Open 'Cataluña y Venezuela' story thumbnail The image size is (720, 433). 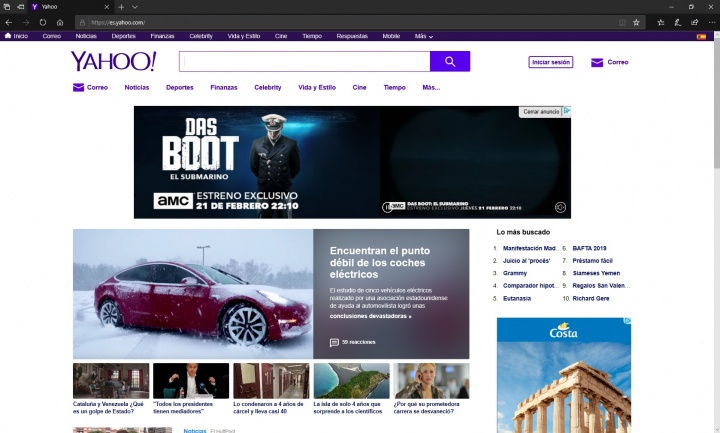111,381
